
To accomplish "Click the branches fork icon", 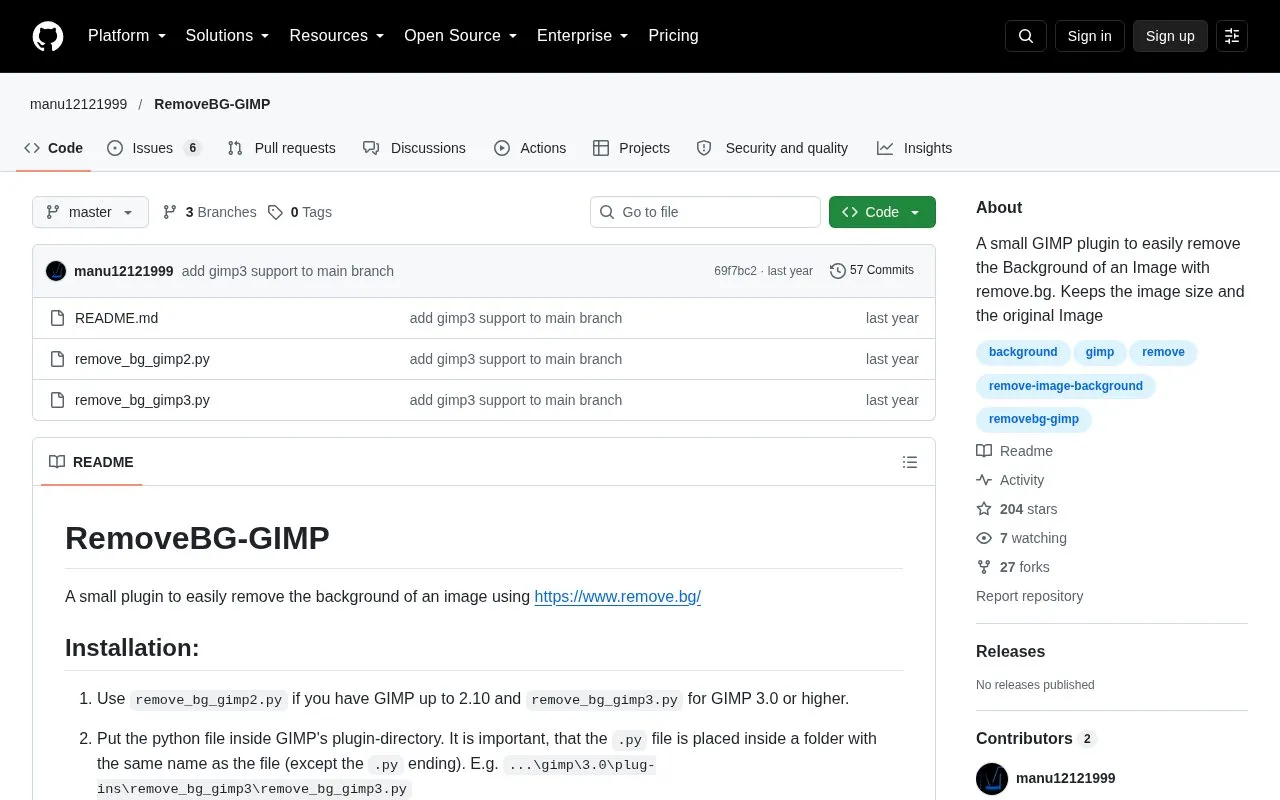I will coord(170,212).
